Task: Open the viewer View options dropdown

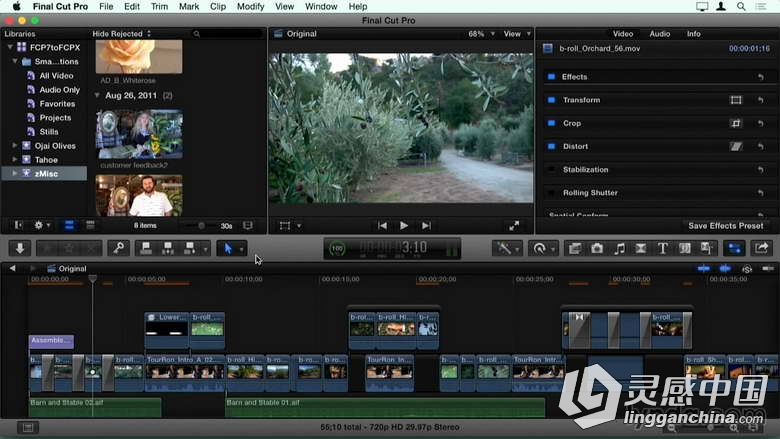Action: pos(517,34)
